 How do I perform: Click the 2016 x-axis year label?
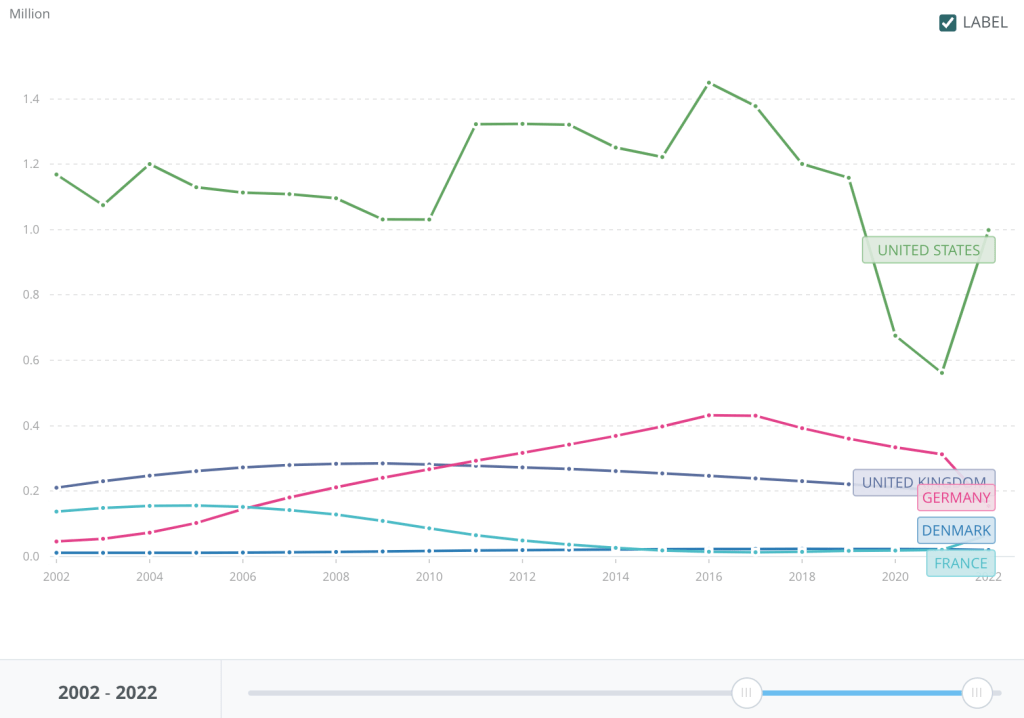click(x=709, y=577)
